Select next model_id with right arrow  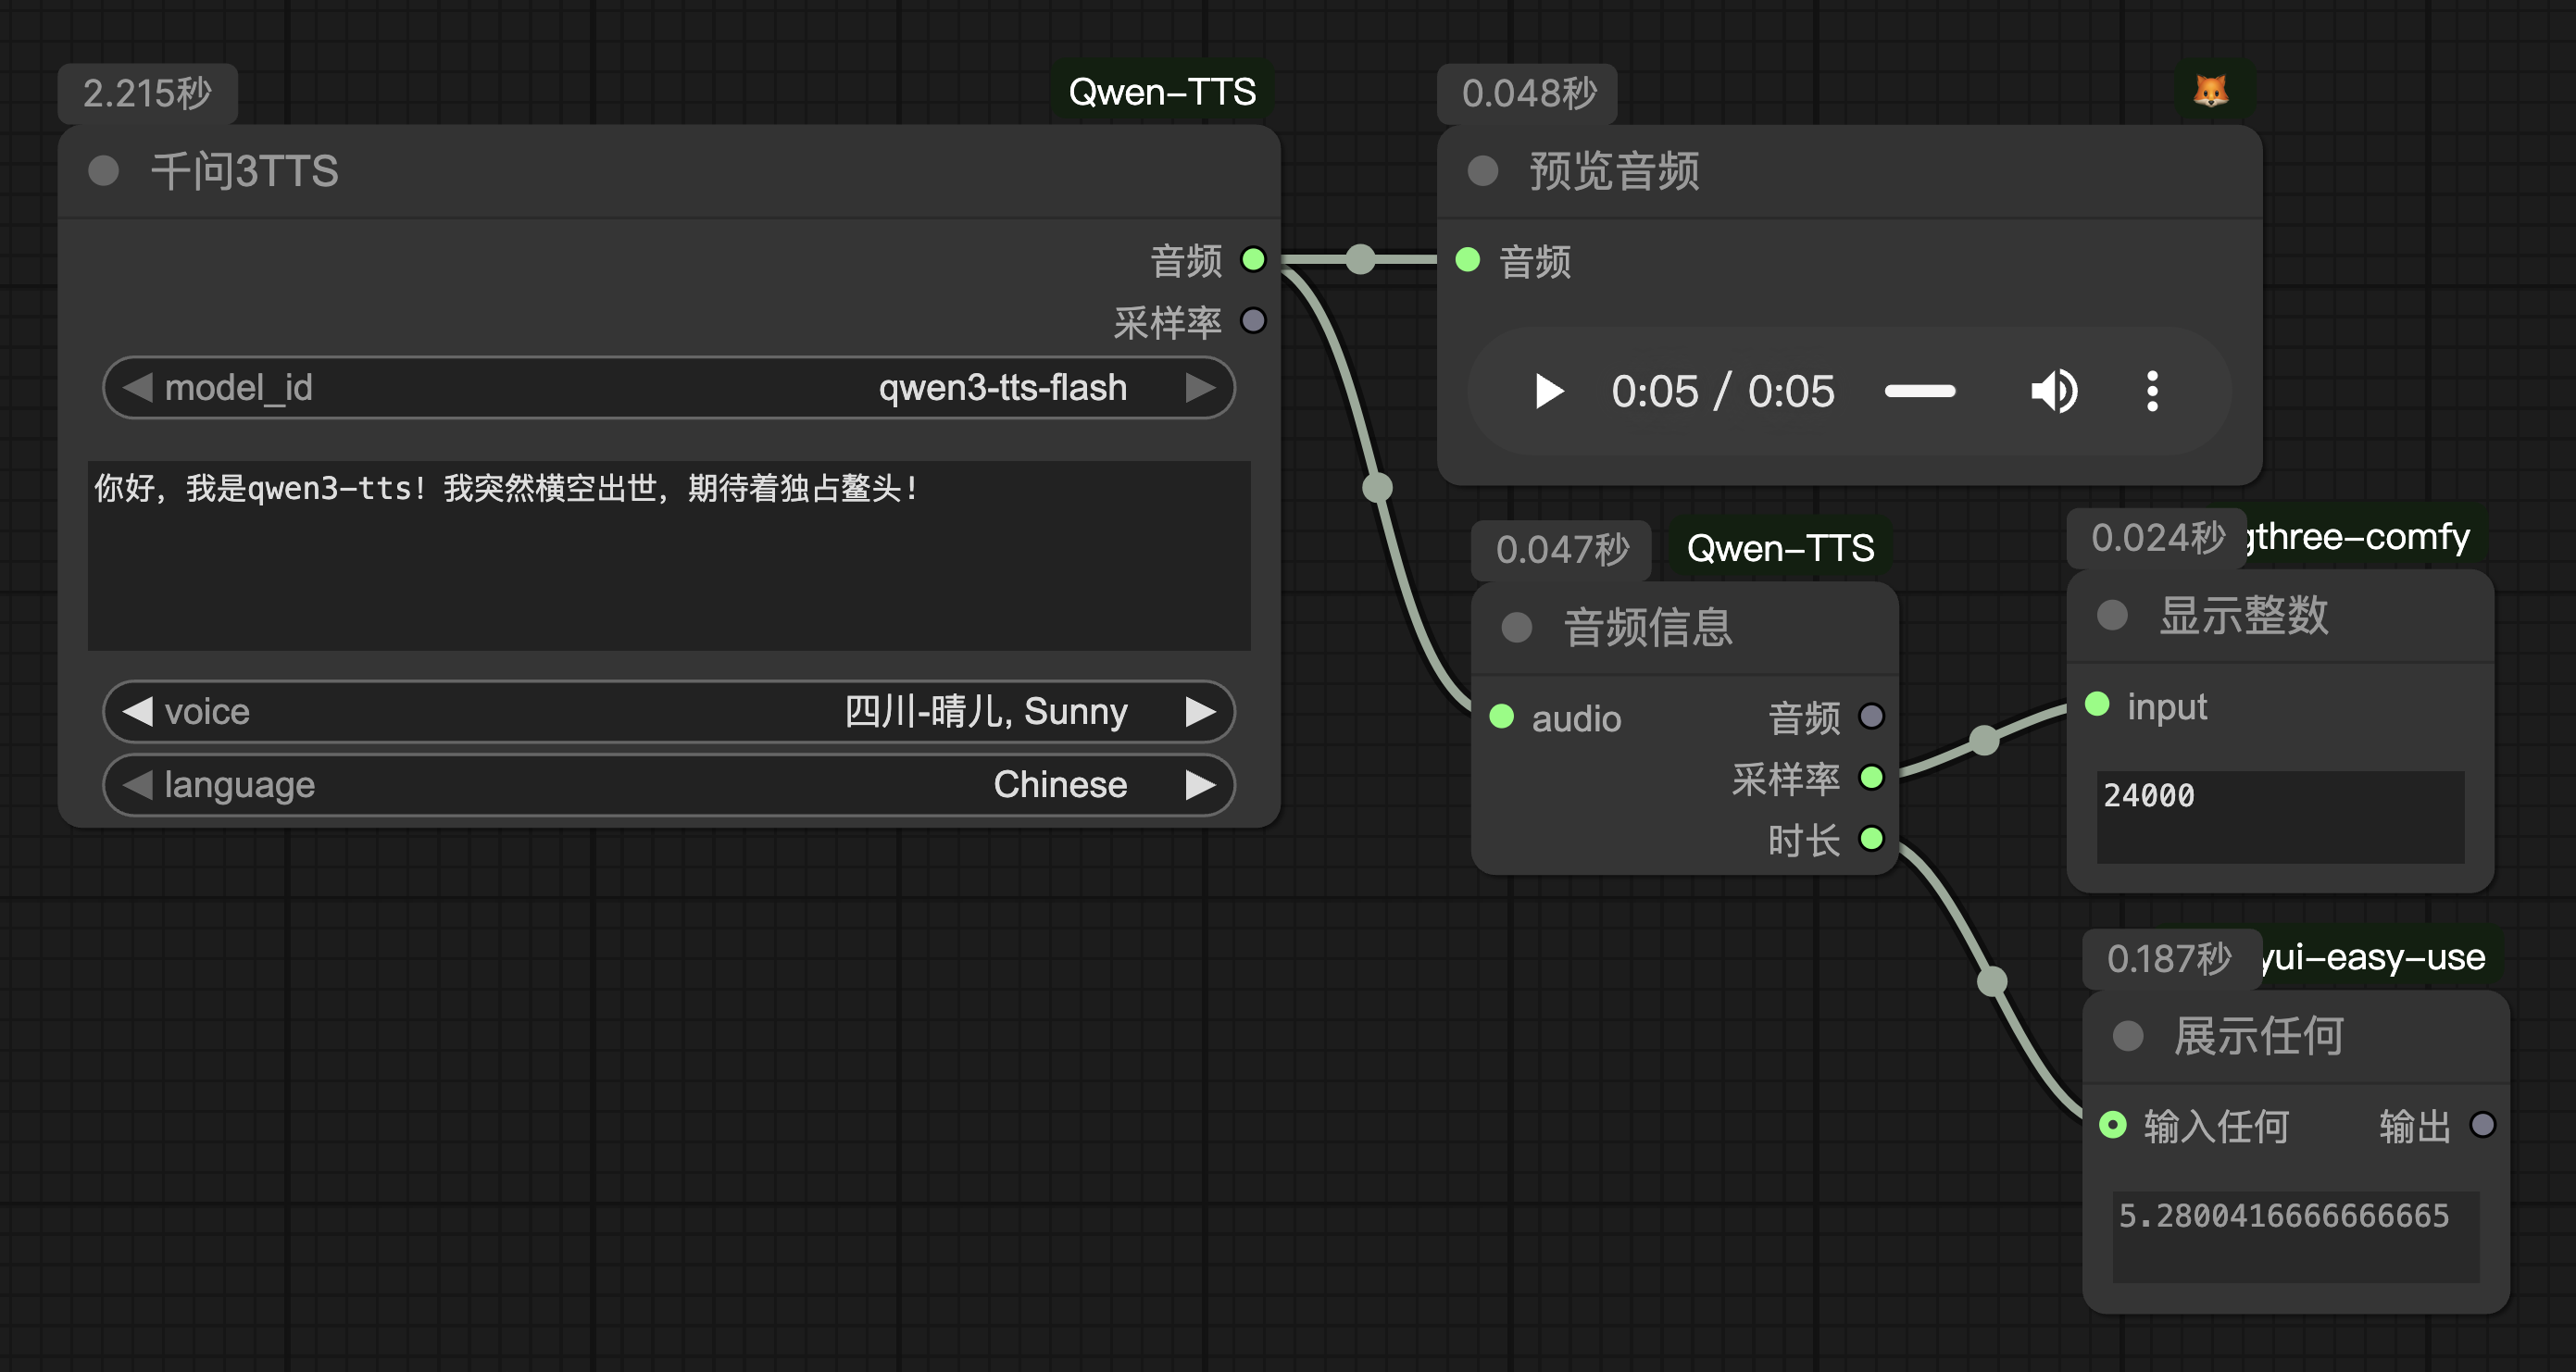(1201, 387)
